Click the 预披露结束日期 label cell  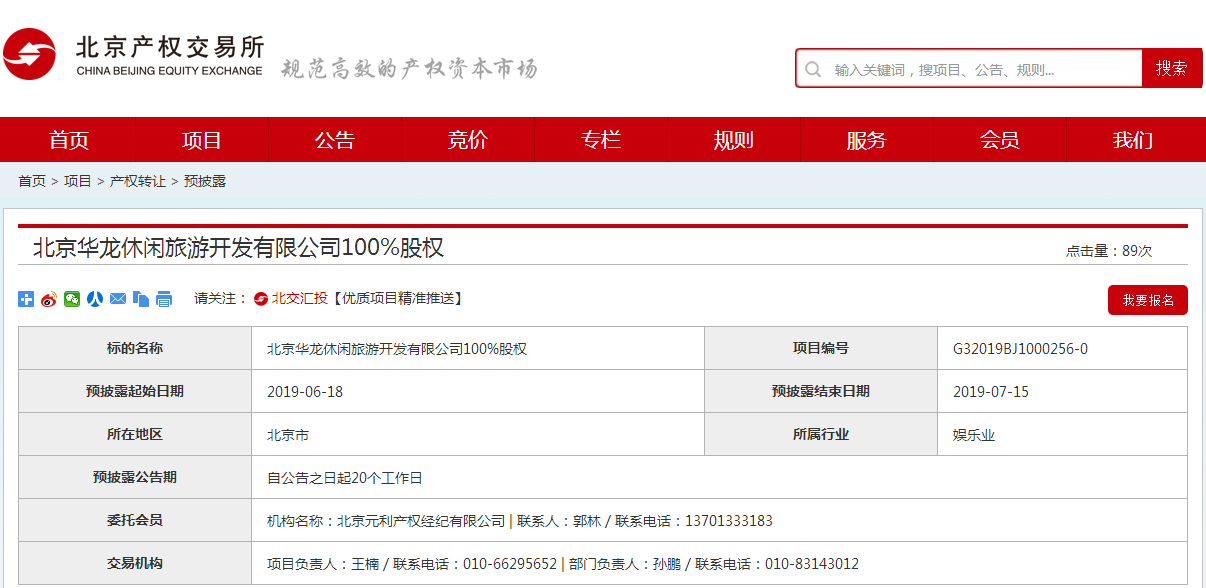coord(821,392)
